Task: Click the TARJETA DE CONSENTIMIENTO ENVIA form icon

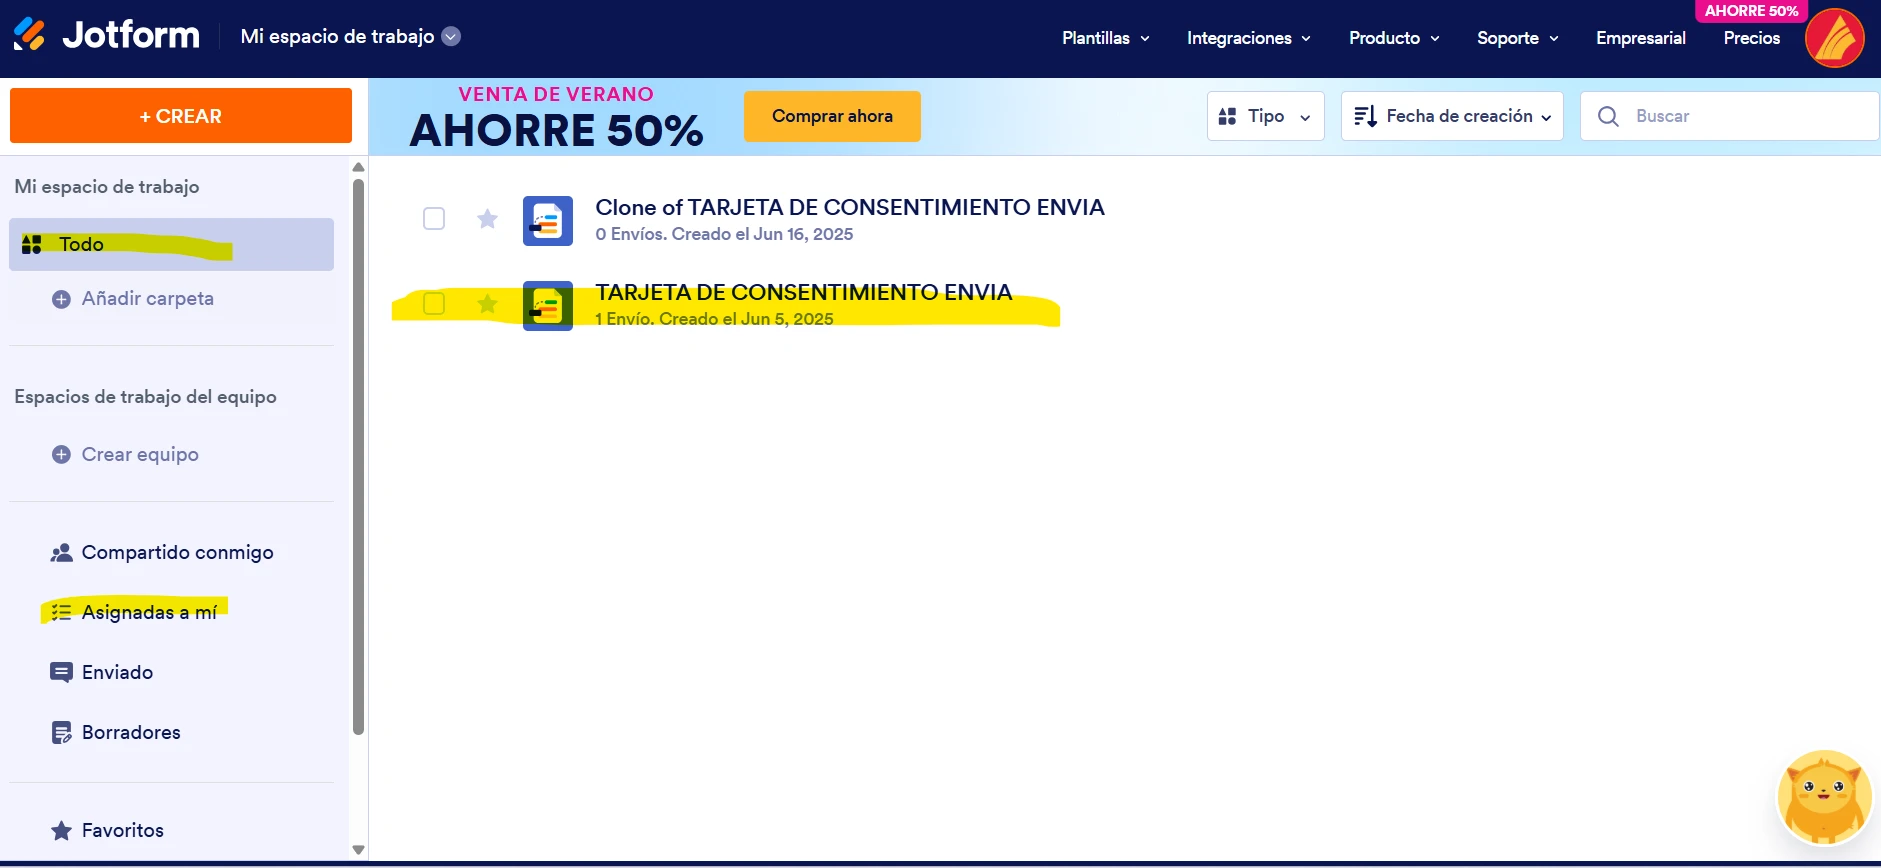Action: (548, 306)
